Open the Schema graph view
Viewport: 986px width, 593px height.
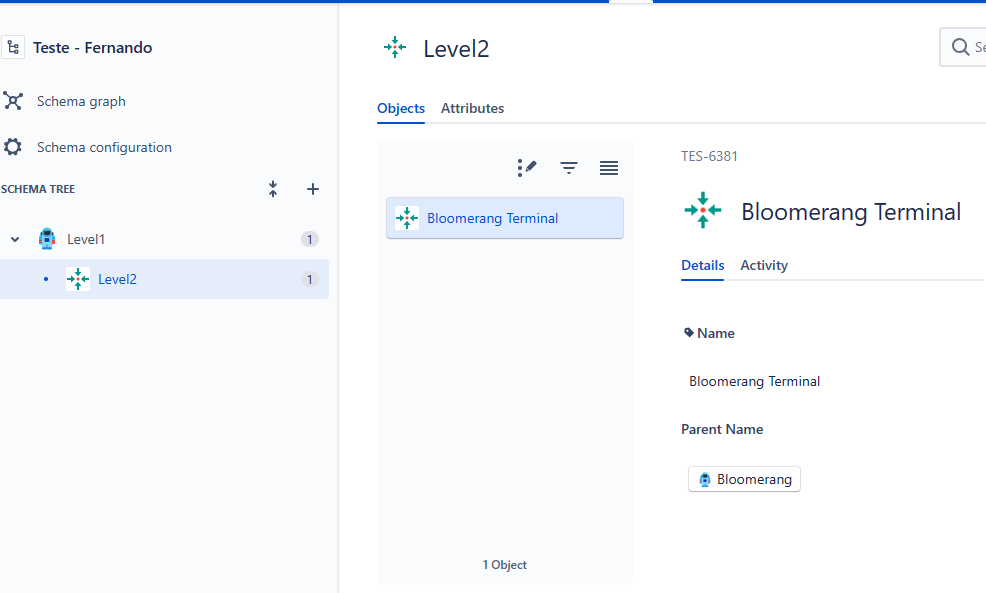81,101
